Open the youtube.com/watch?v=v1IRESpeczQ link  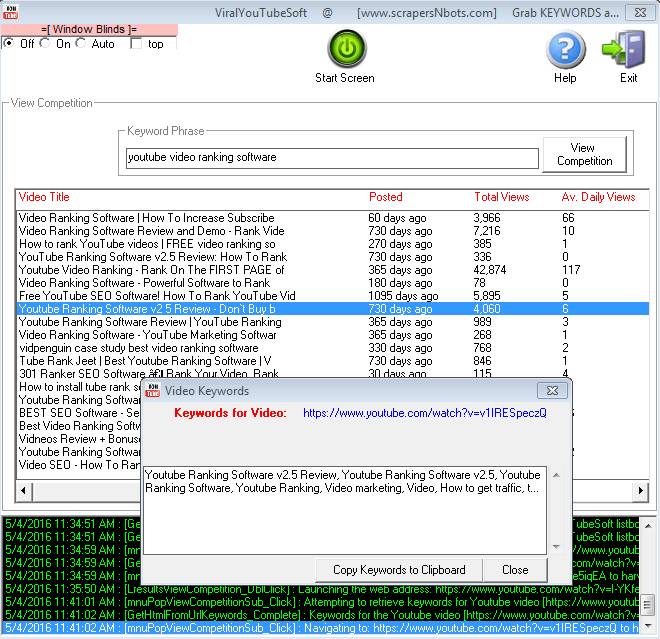tap(425, 413)
